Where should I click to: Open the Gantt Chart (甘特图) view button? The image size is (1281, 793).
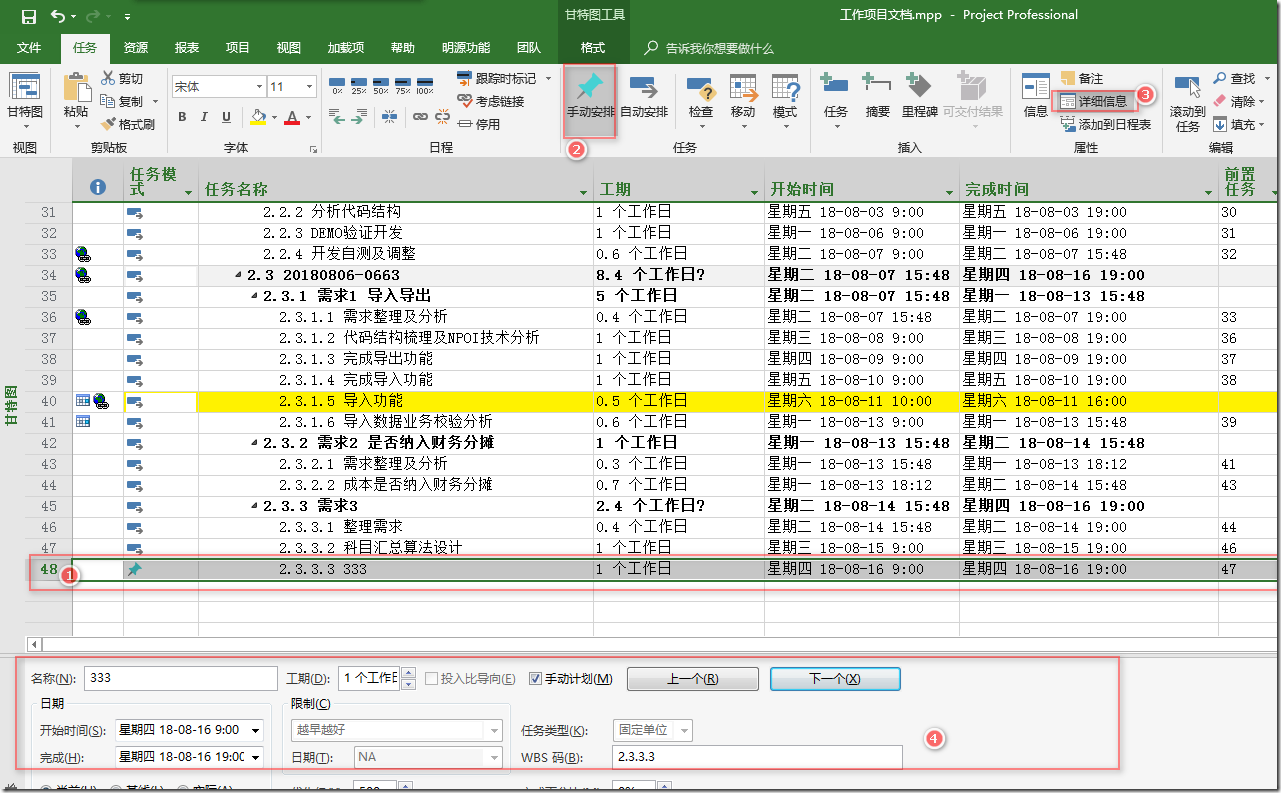(x=24, y=103)
